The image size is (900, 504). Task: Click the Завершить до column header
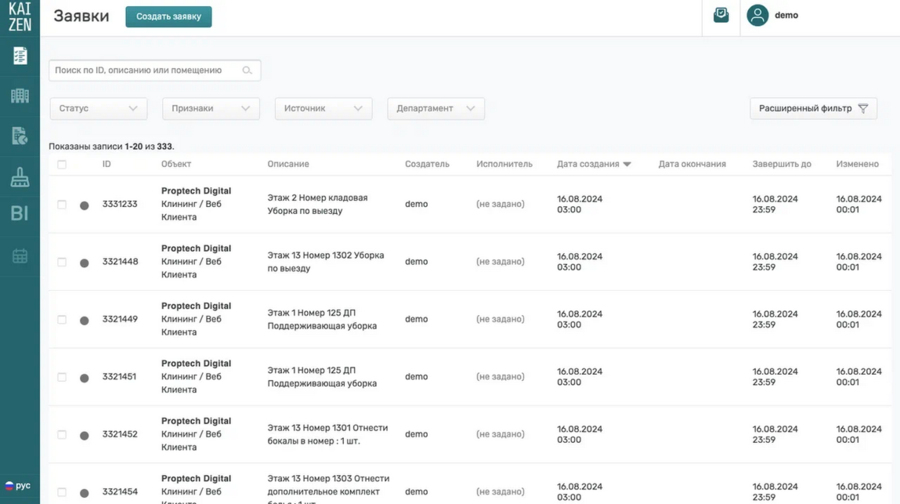point(781,164)
